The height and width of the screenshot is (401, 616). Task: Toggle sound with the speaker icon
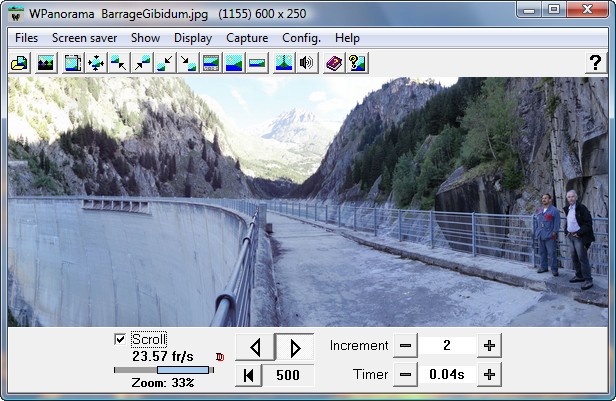(307, 63)
